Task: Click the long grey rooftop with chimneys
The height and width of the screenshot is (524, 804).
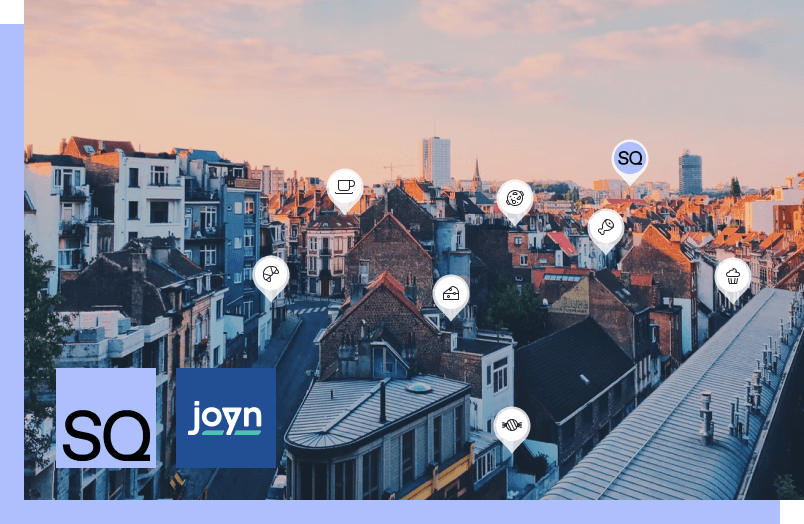Action: [x=680, y=400]
